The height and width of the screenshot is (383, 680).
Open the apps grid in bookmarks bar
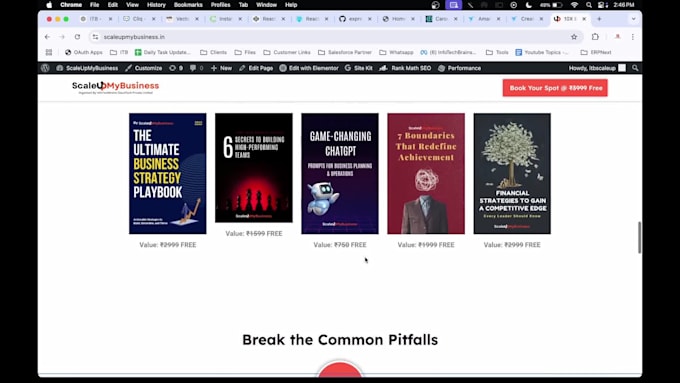pyautogui.click(x=49, y=52)
